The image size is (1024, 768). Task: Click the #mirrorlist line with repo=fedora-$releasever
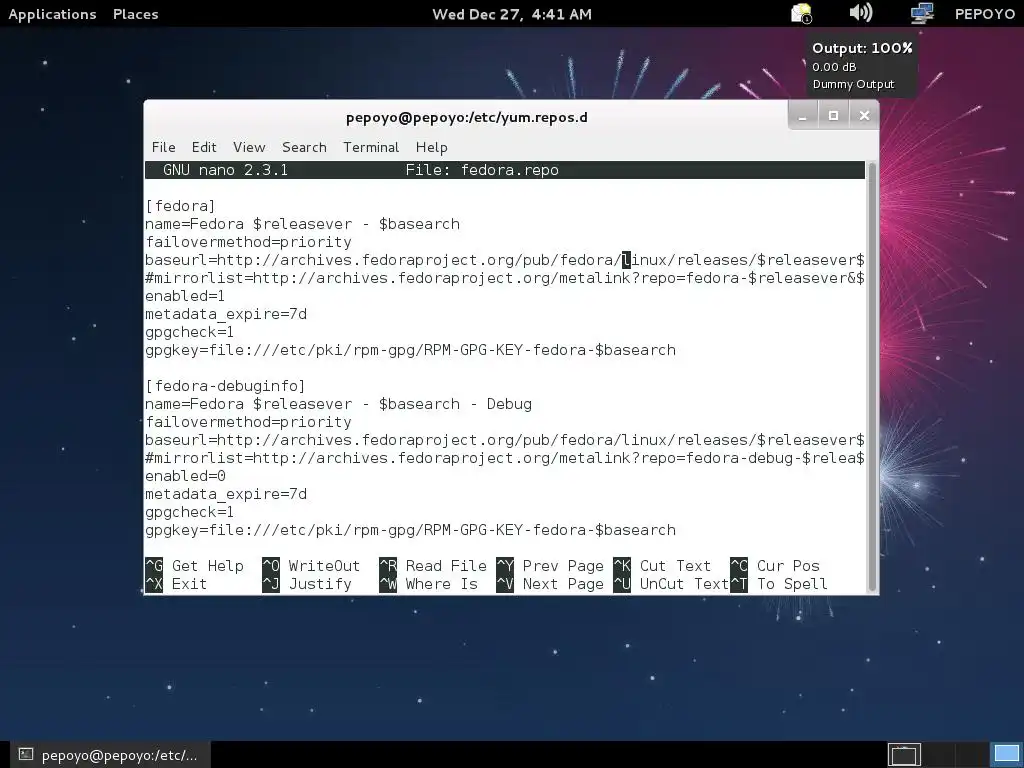[x=505, y=278]
